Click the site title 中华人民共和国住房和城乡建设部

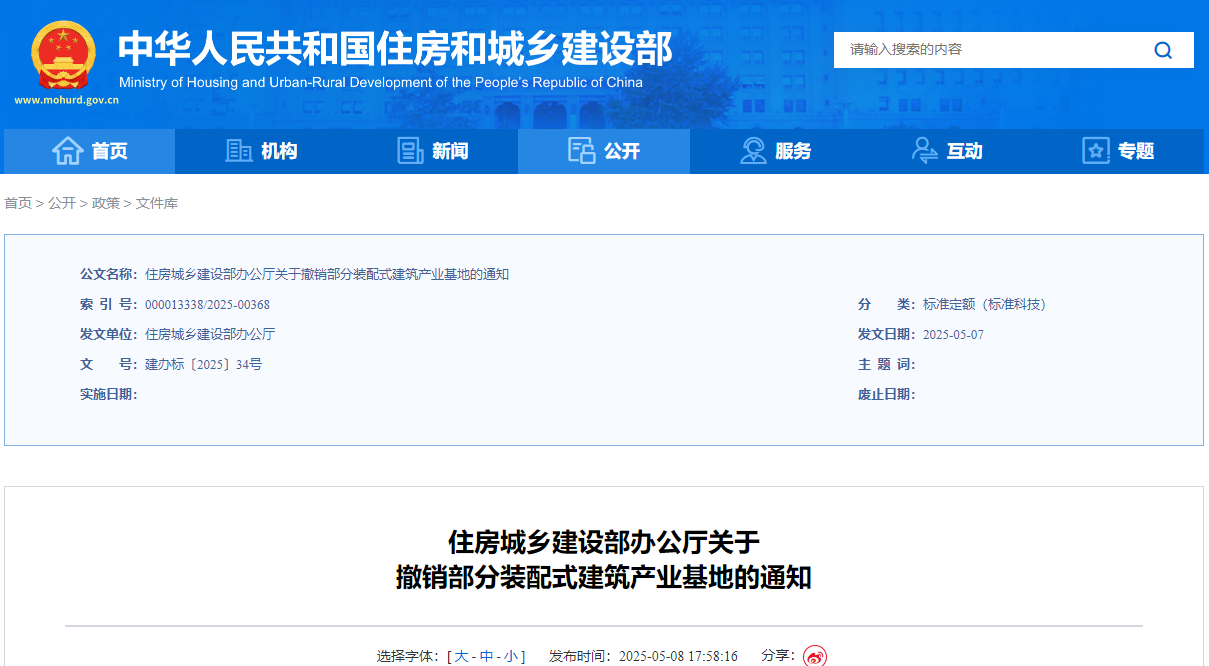(396, 47)
